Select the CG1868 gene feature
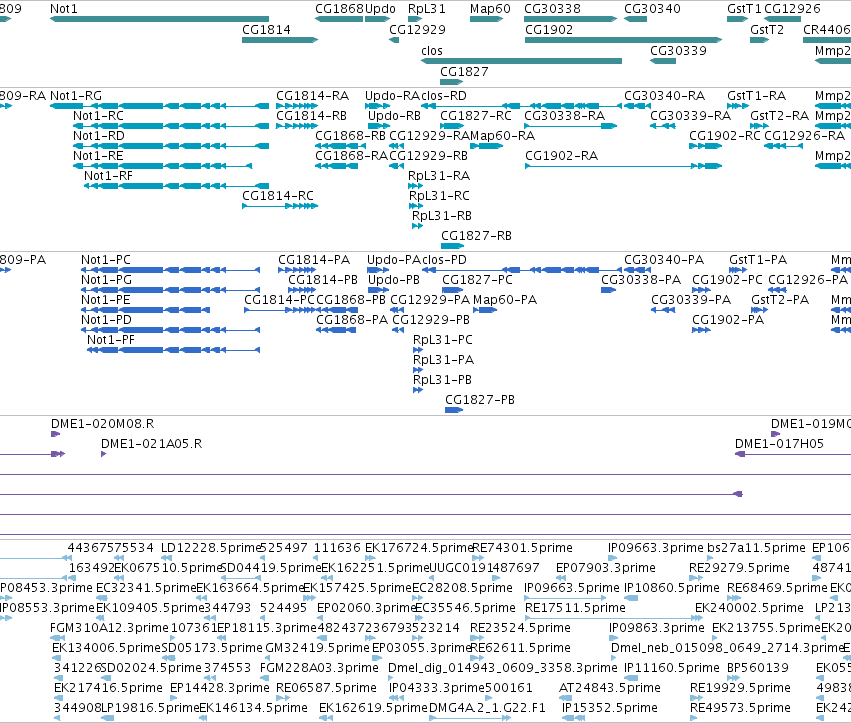Screen dimensions: 851x723 pos(339,19)
